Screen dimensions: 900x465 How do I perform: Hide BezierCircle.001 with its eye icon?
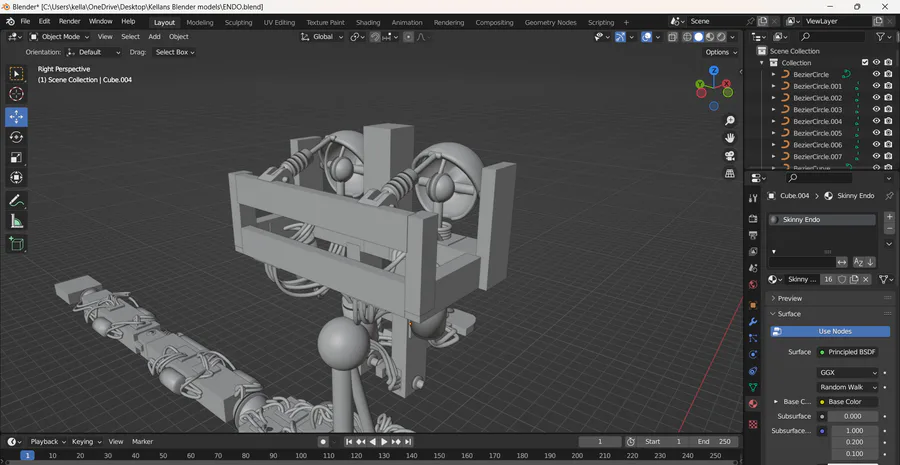876,86
